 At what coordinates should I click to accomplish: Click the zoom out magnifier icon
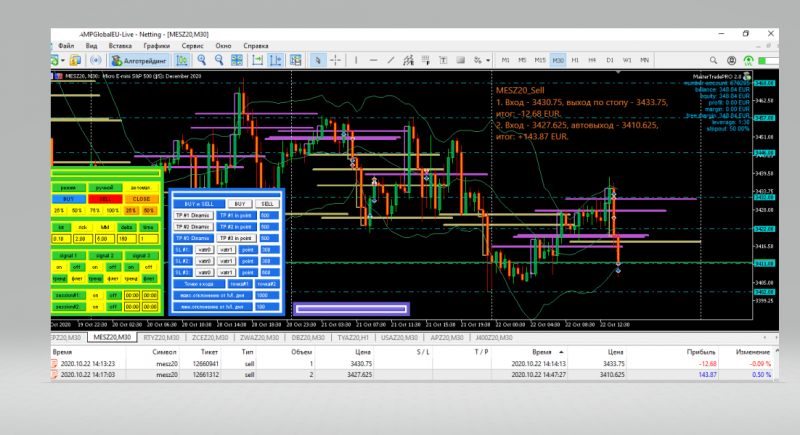tap(219, 61)
